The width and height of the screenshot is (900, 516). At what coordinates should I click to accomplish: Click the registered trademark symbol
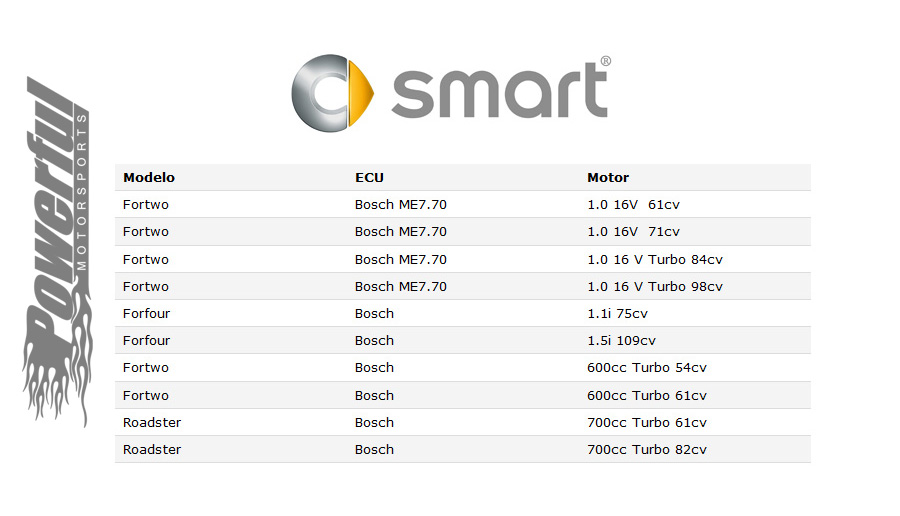point(606,61)
